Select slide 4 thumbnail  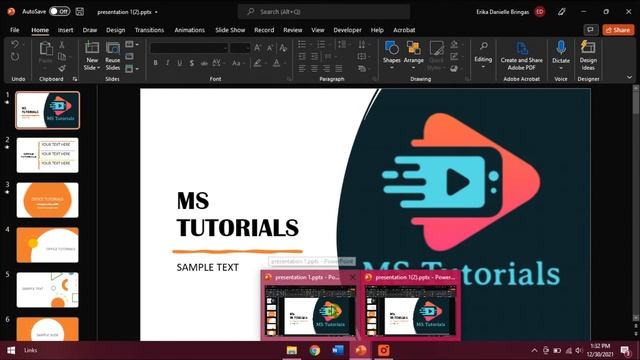tap(47, 245)
